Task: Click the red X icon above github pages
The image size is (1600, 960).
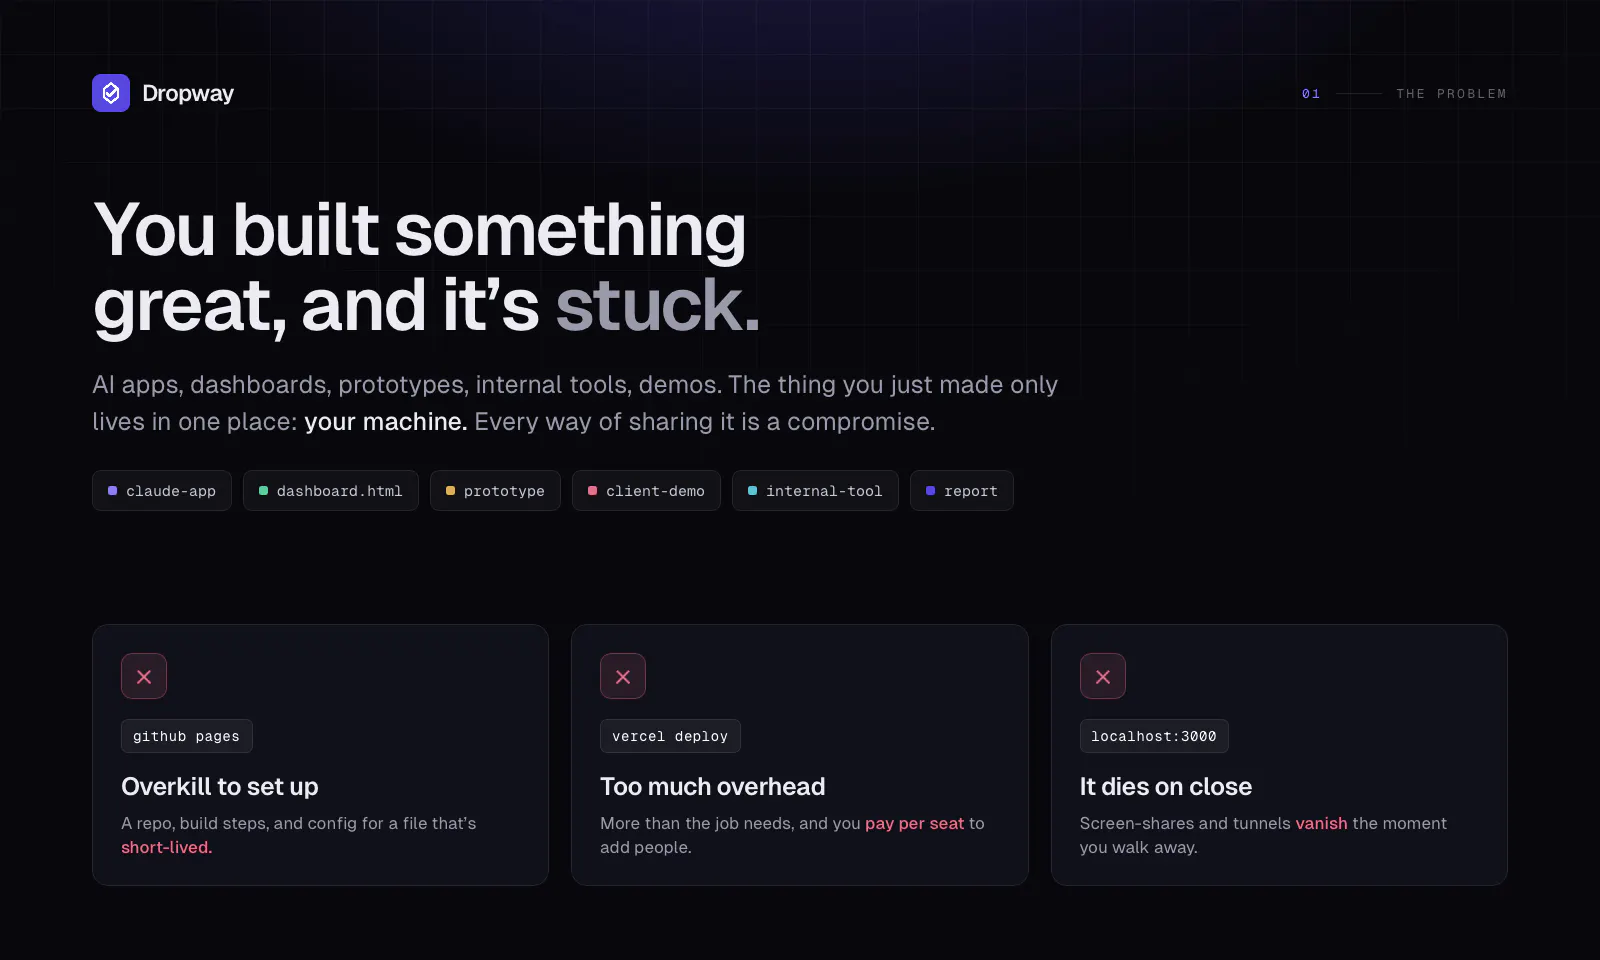Action: pos(144,677)
